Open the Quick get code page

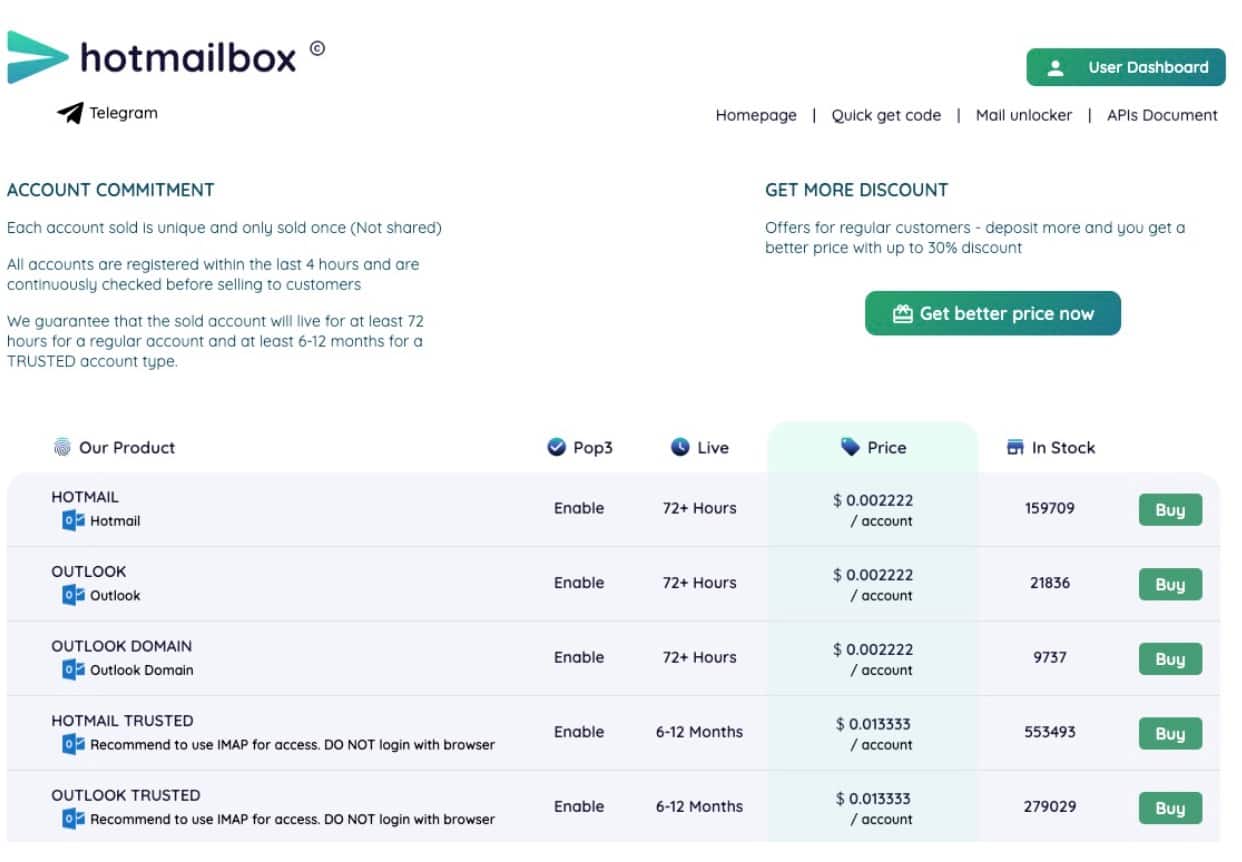click(886, 115)
